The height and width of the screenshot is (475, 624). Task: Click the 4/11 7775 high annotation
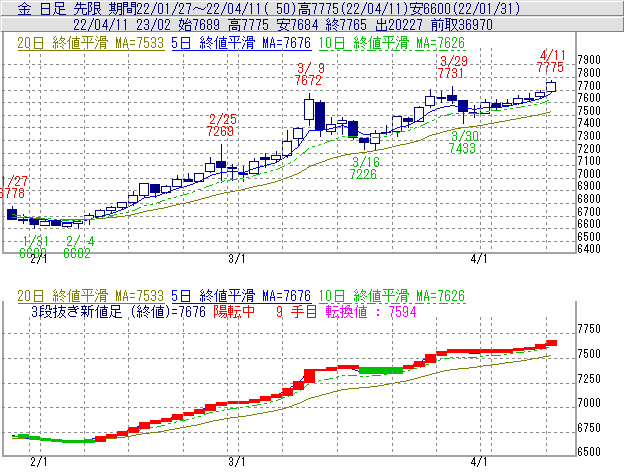(x=551, y=61)
